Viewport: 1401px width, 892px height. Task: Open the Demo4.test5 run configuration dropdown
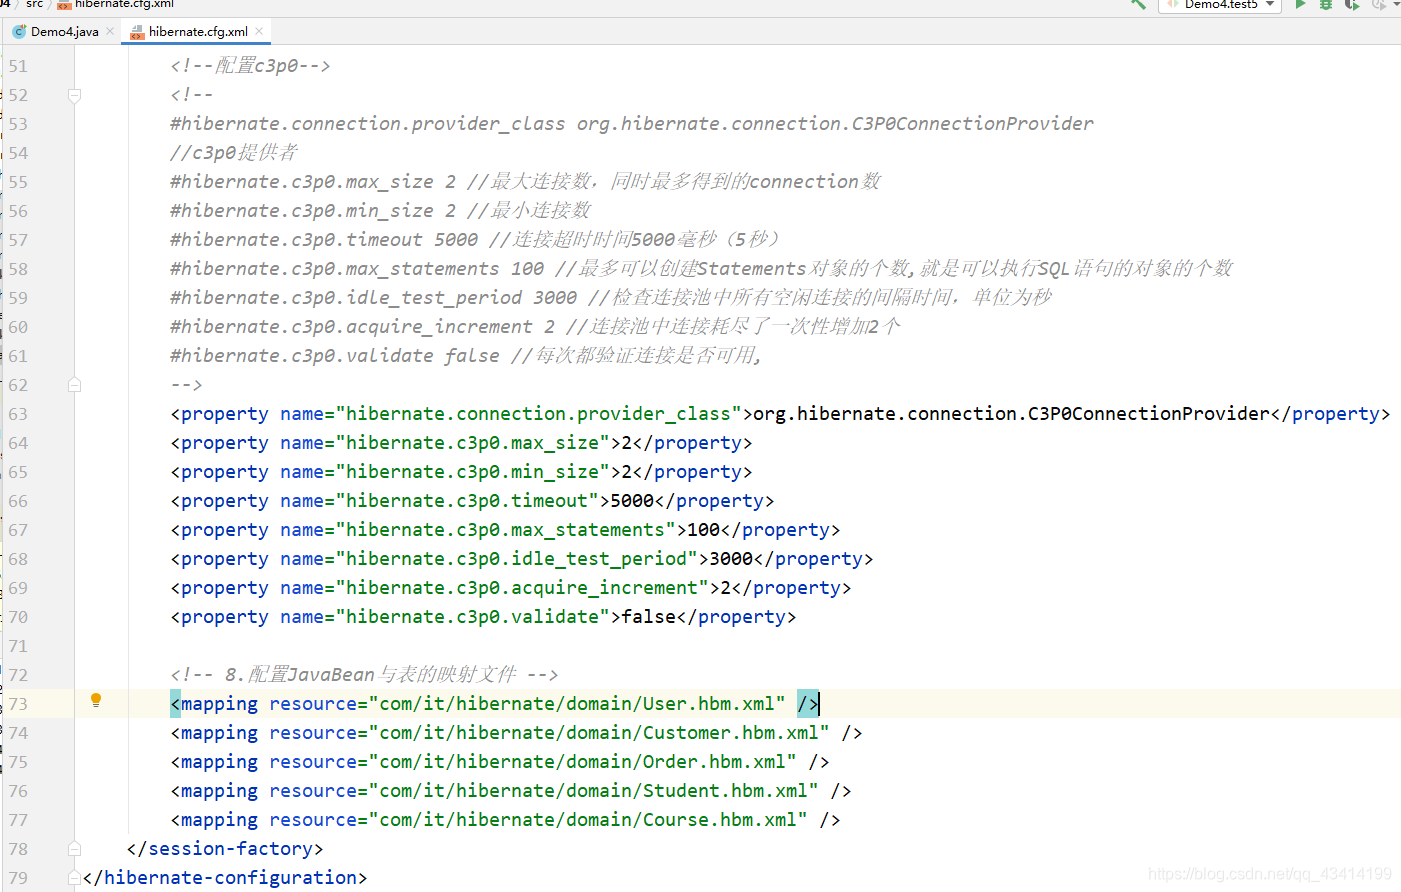1220,5
